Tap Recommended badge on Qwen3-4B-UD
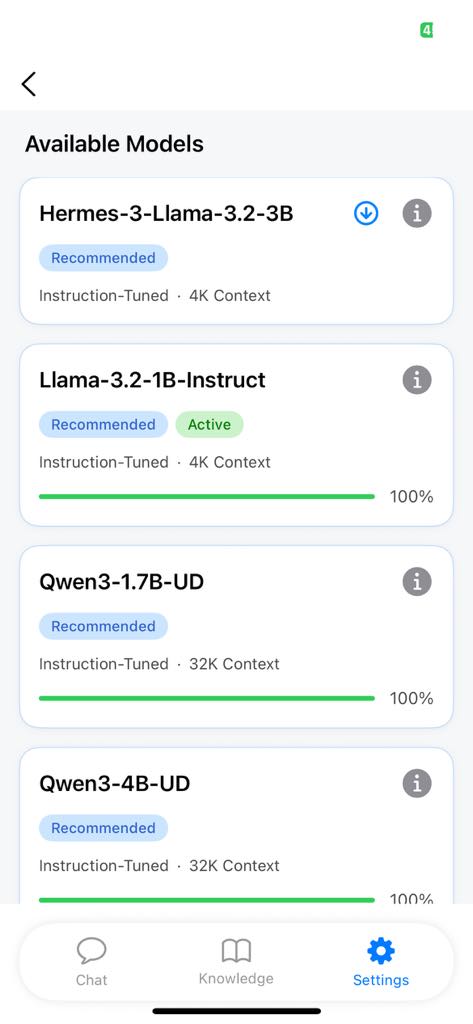Viewport: 473px width, 1024px height. 103,828
